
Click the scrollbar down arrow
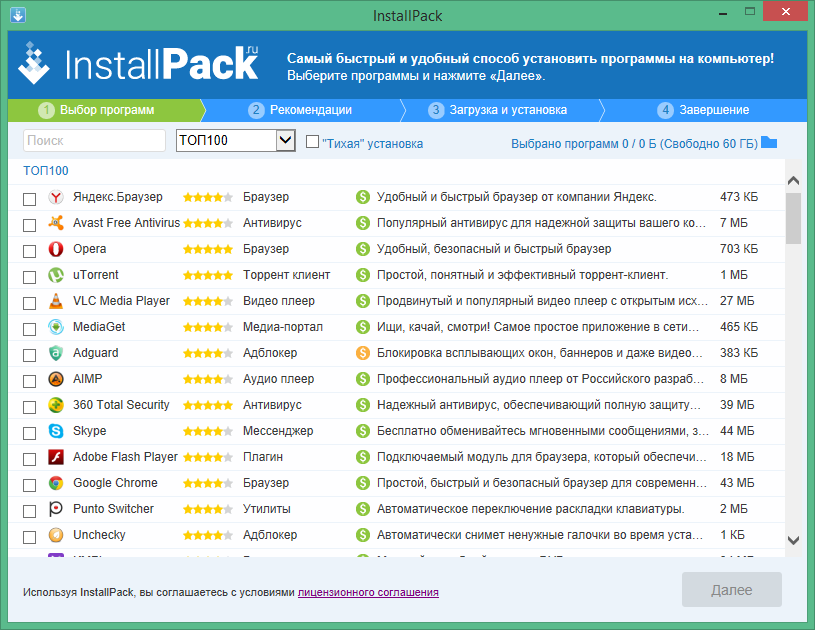(793, 541)
